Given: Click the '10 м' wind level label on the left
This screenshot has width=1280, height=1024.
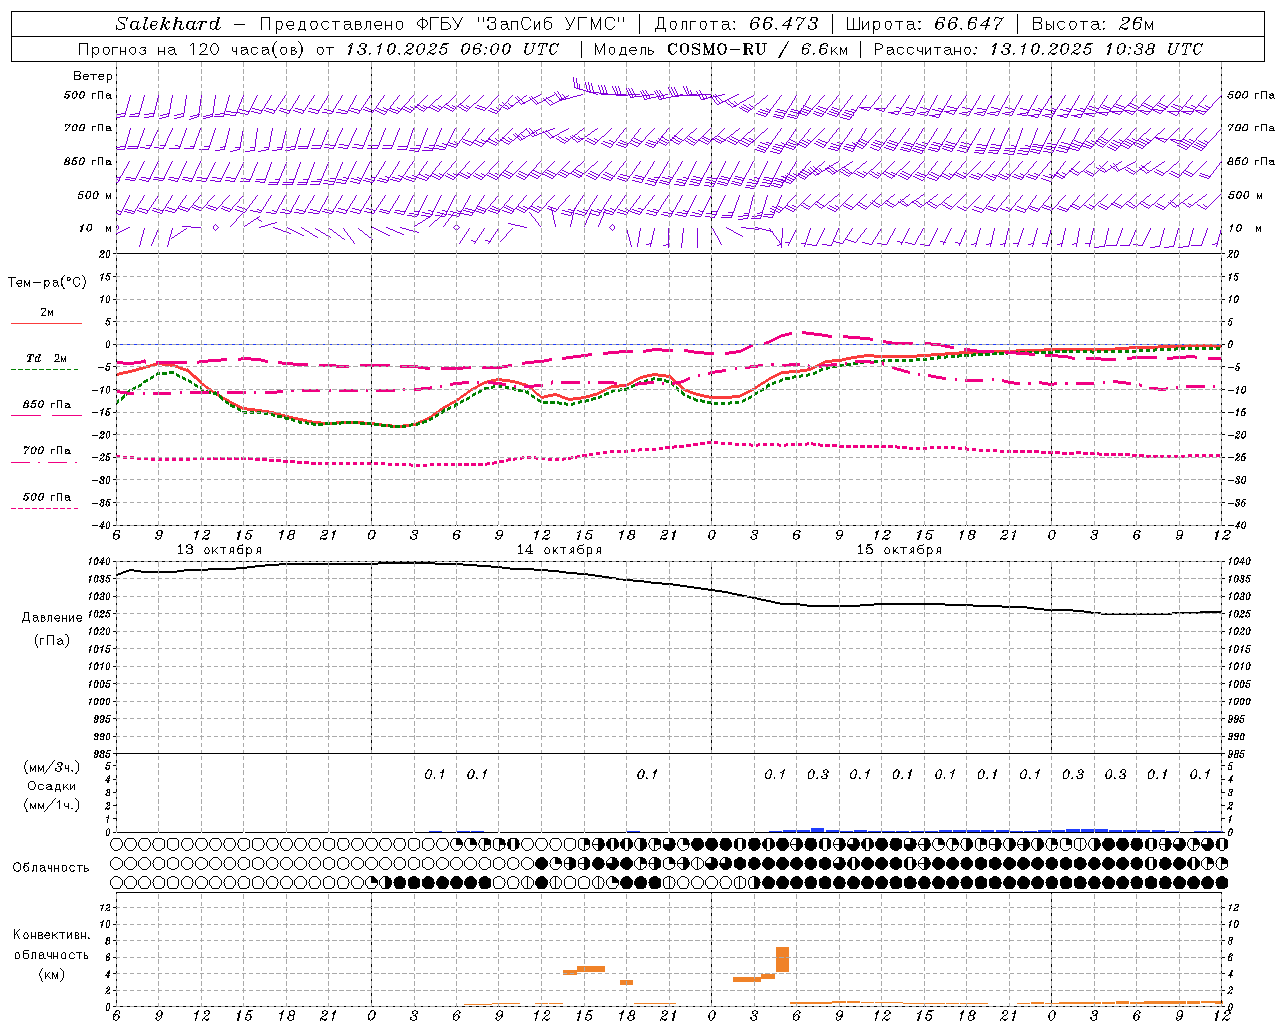Looking at the screenshot, I should tap(94, 228).
